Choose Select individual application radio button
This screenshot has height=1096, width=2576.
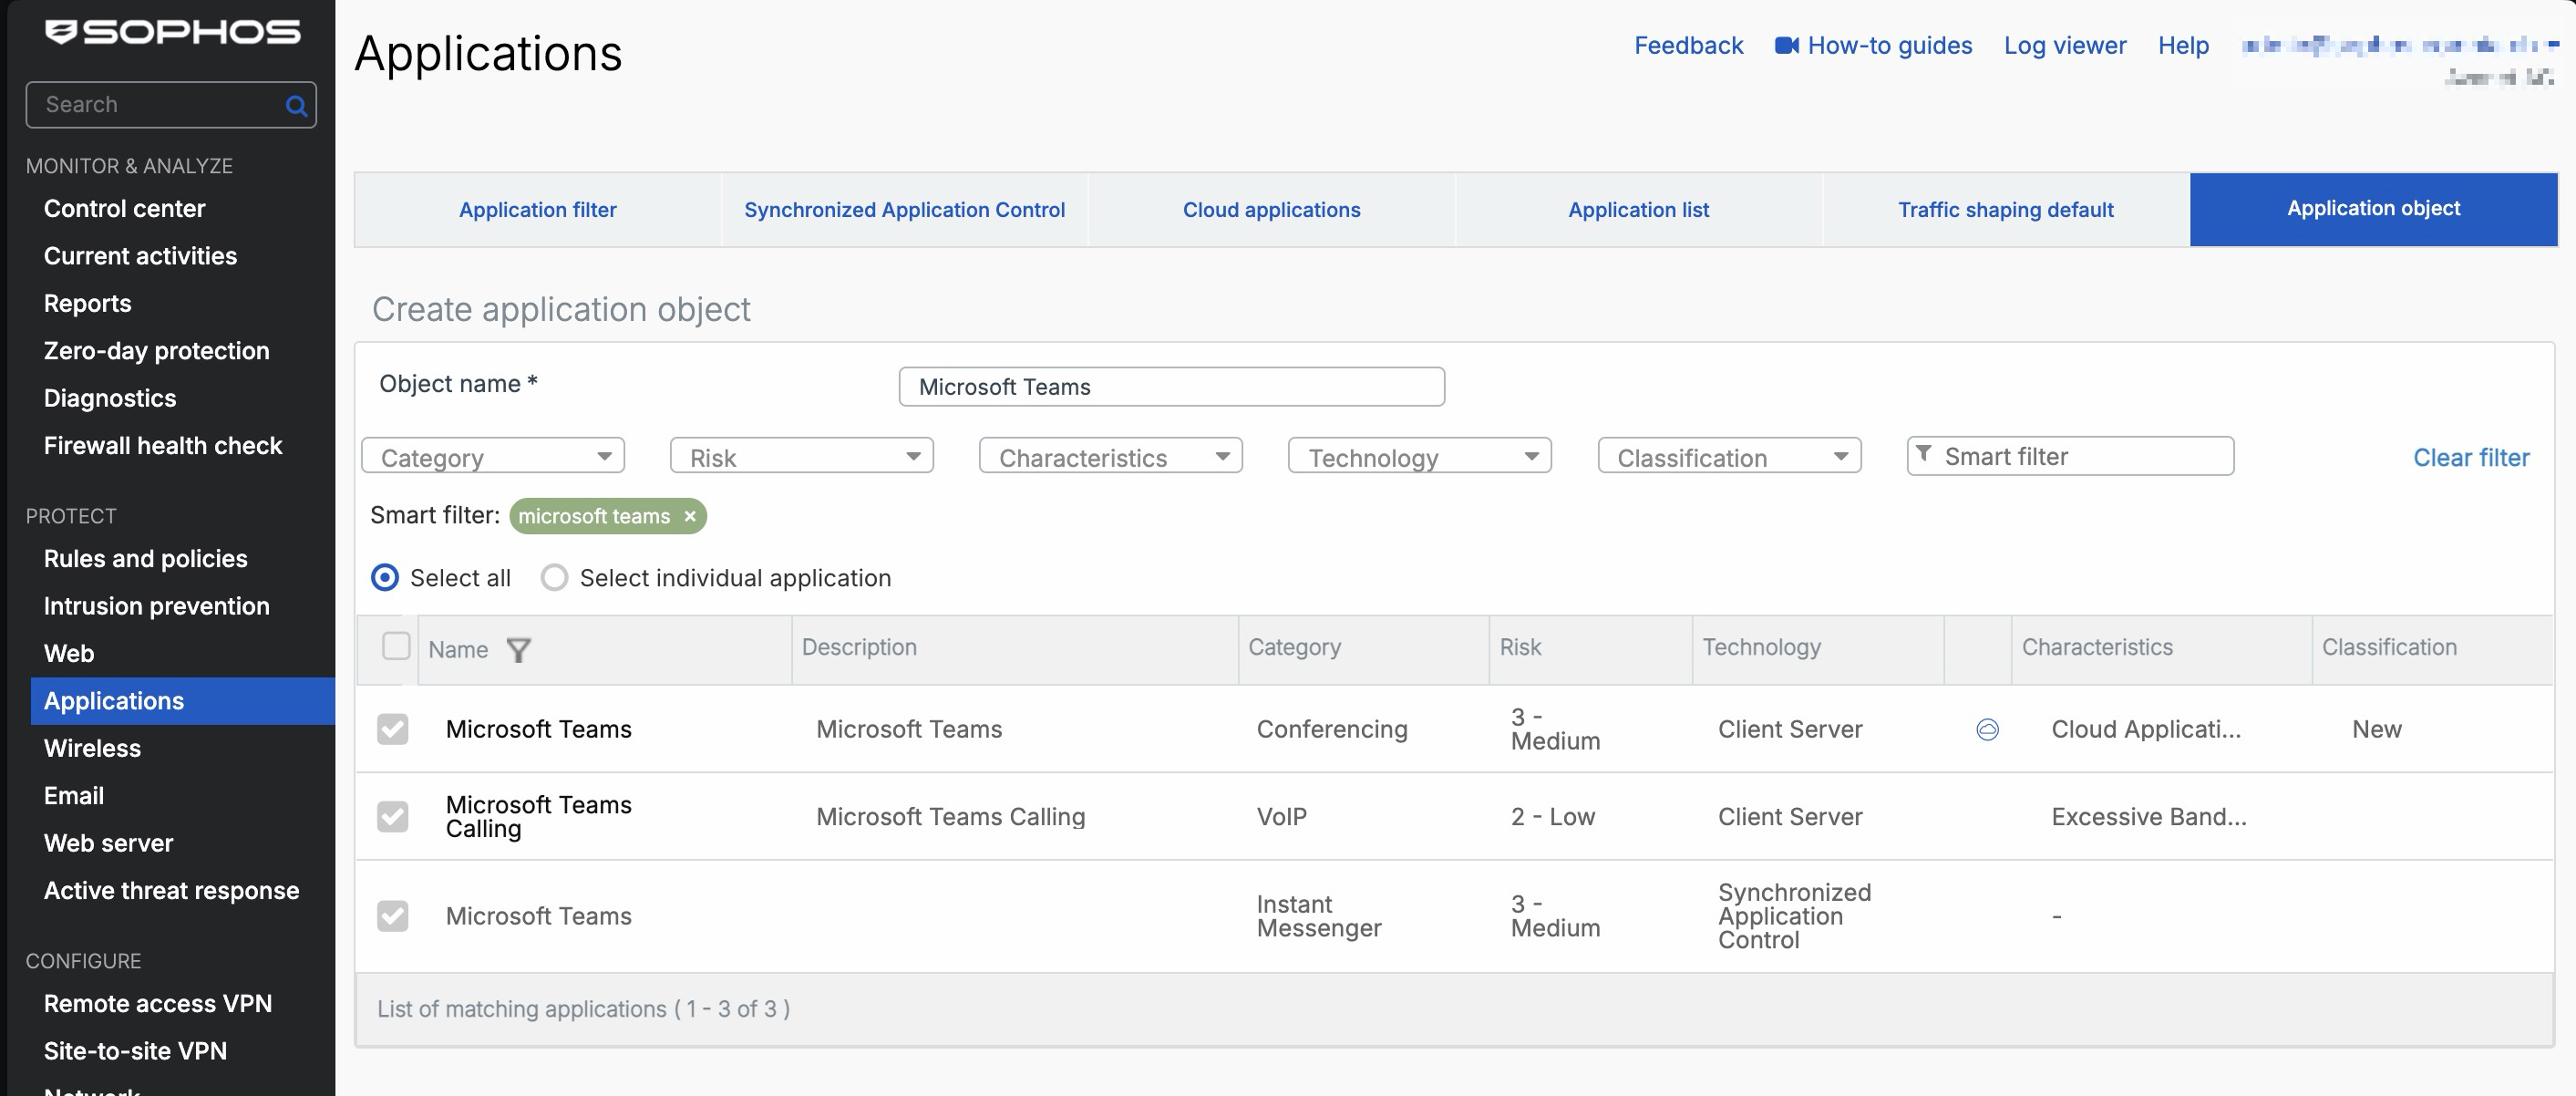click(554, 578)
